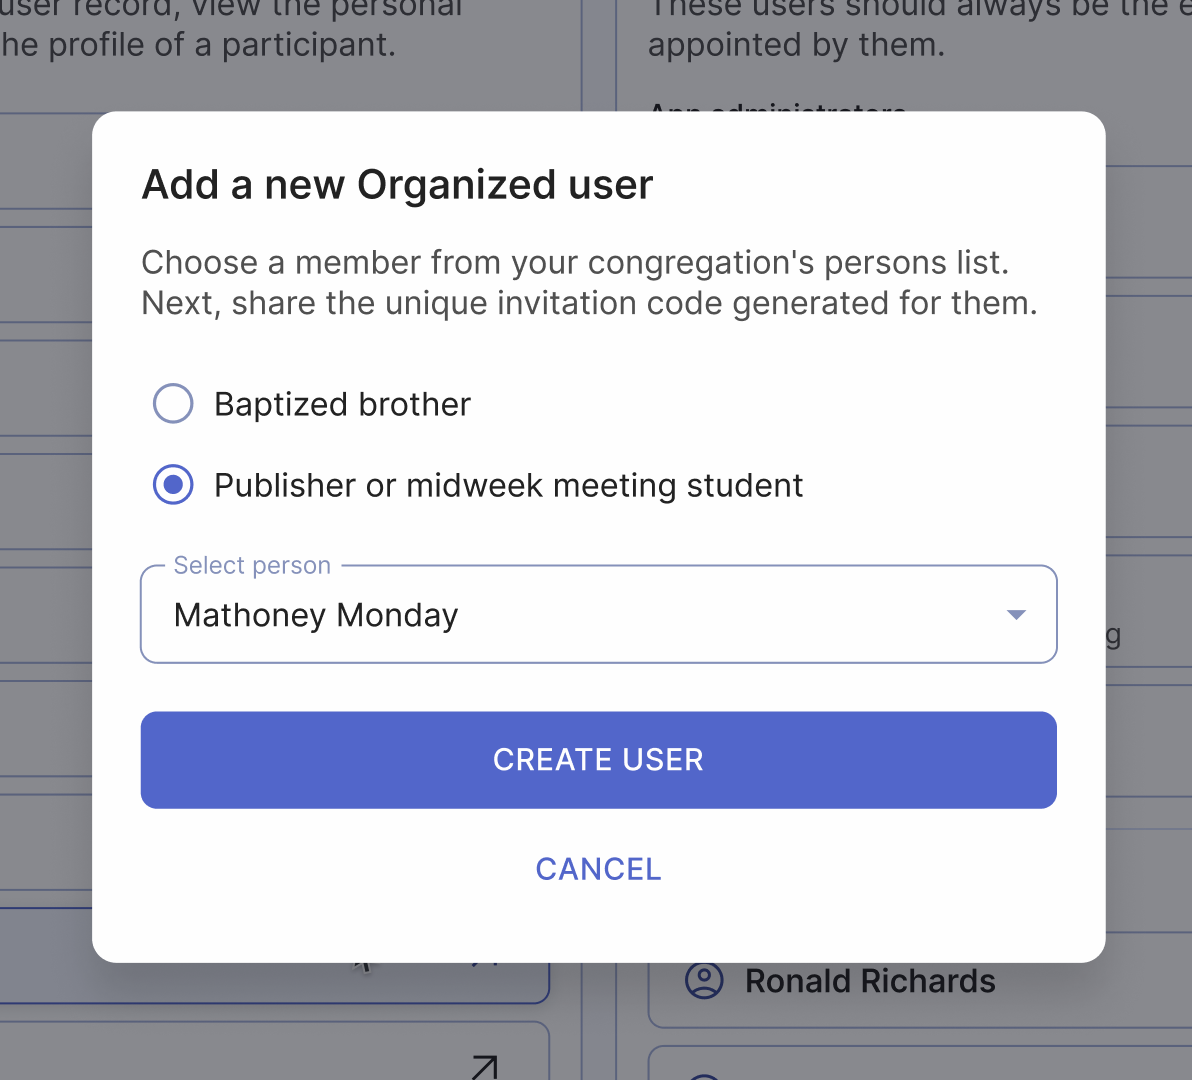Select the Ronald Richards list entry
This screenshot has height=1080, width=1192.
pos(869,981)
